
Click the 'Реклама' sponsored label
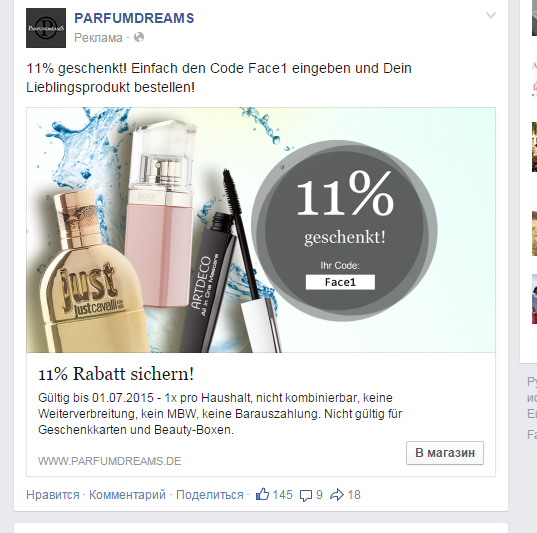pos(98,38)
